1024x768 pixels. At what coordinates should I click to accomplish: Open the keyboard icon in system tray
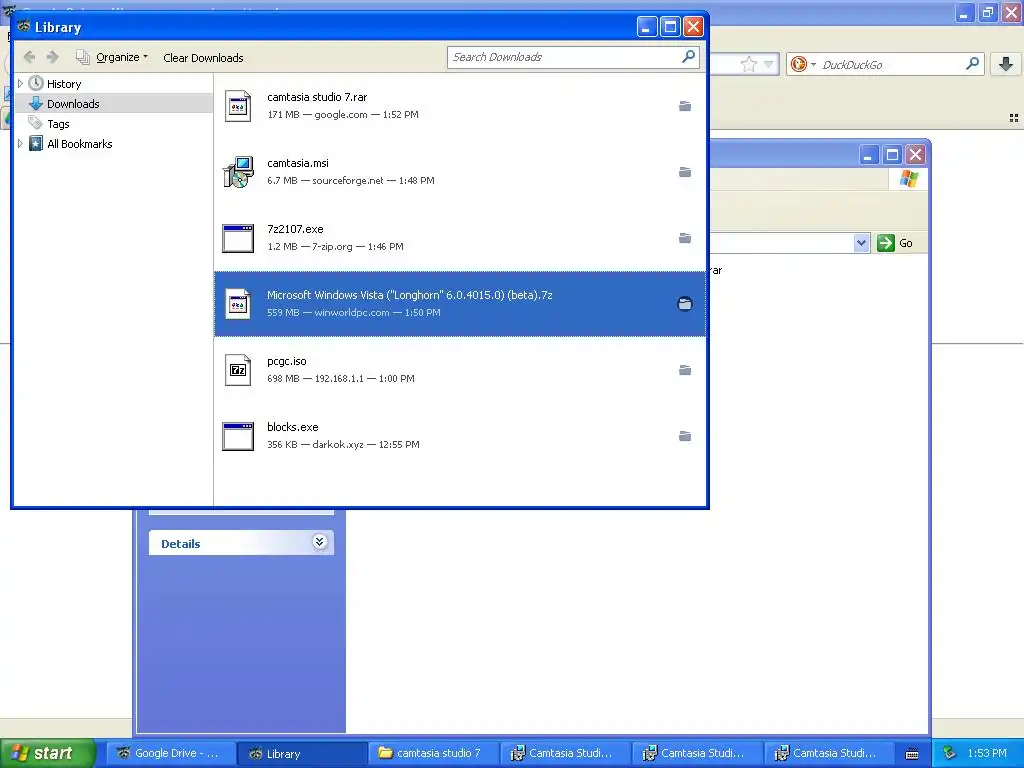(912, 754)
